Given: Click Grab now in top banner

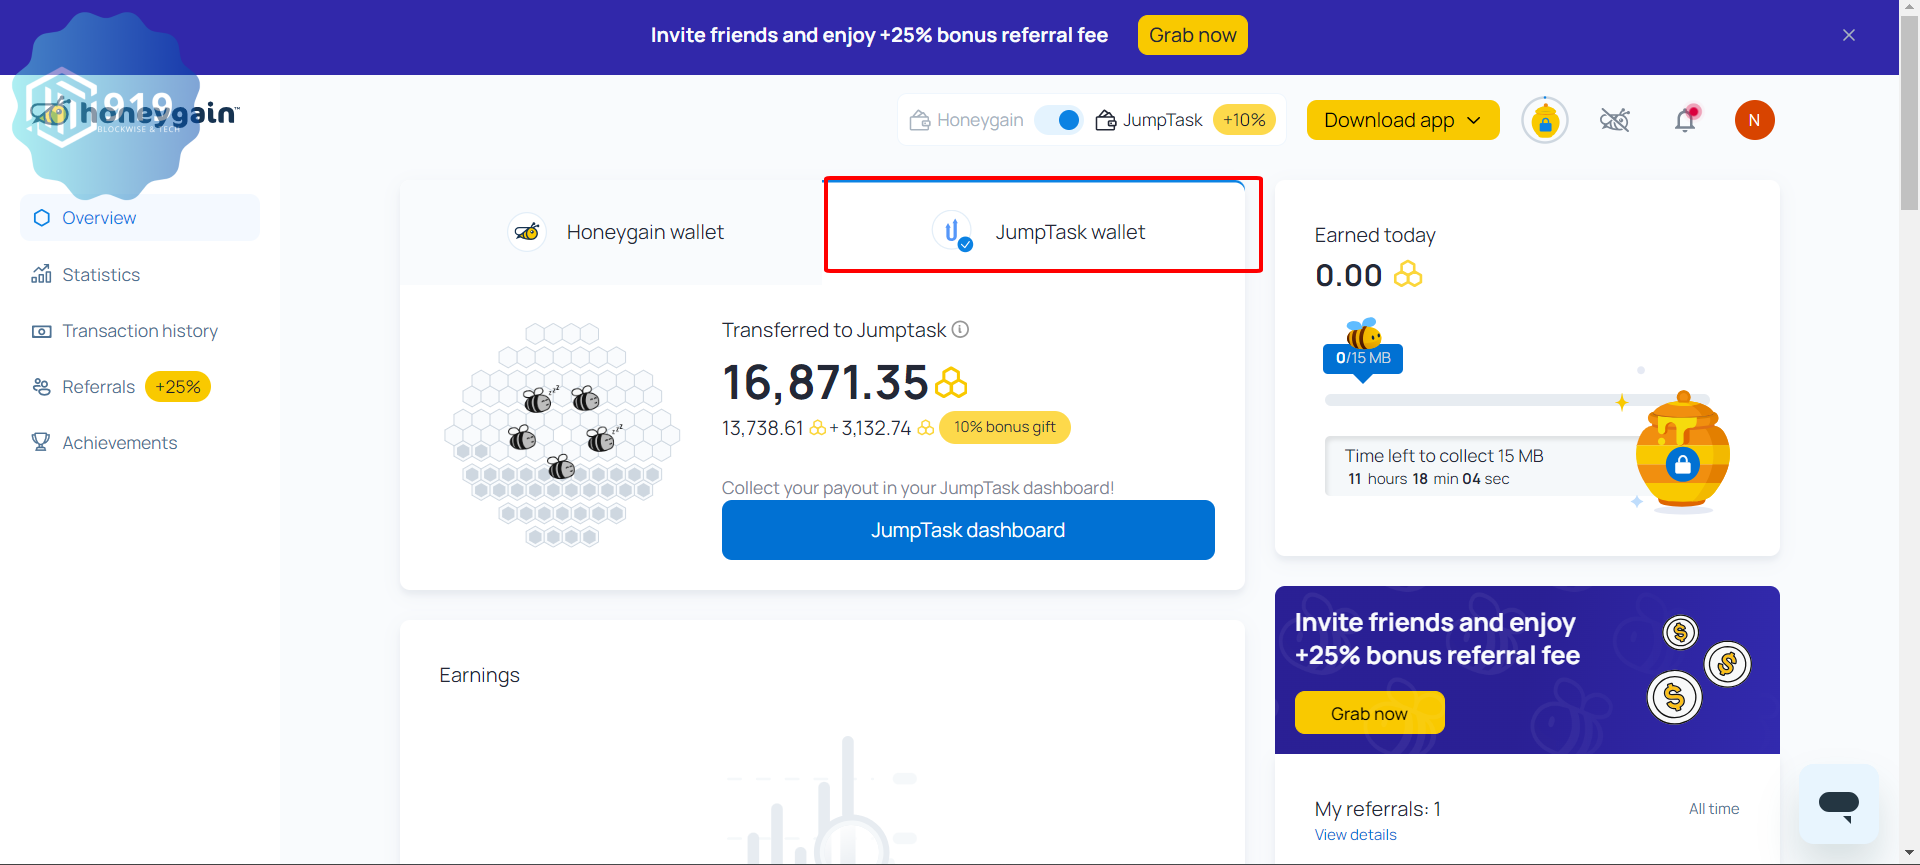Looking at the screenshot, I should pos(1192,35).
